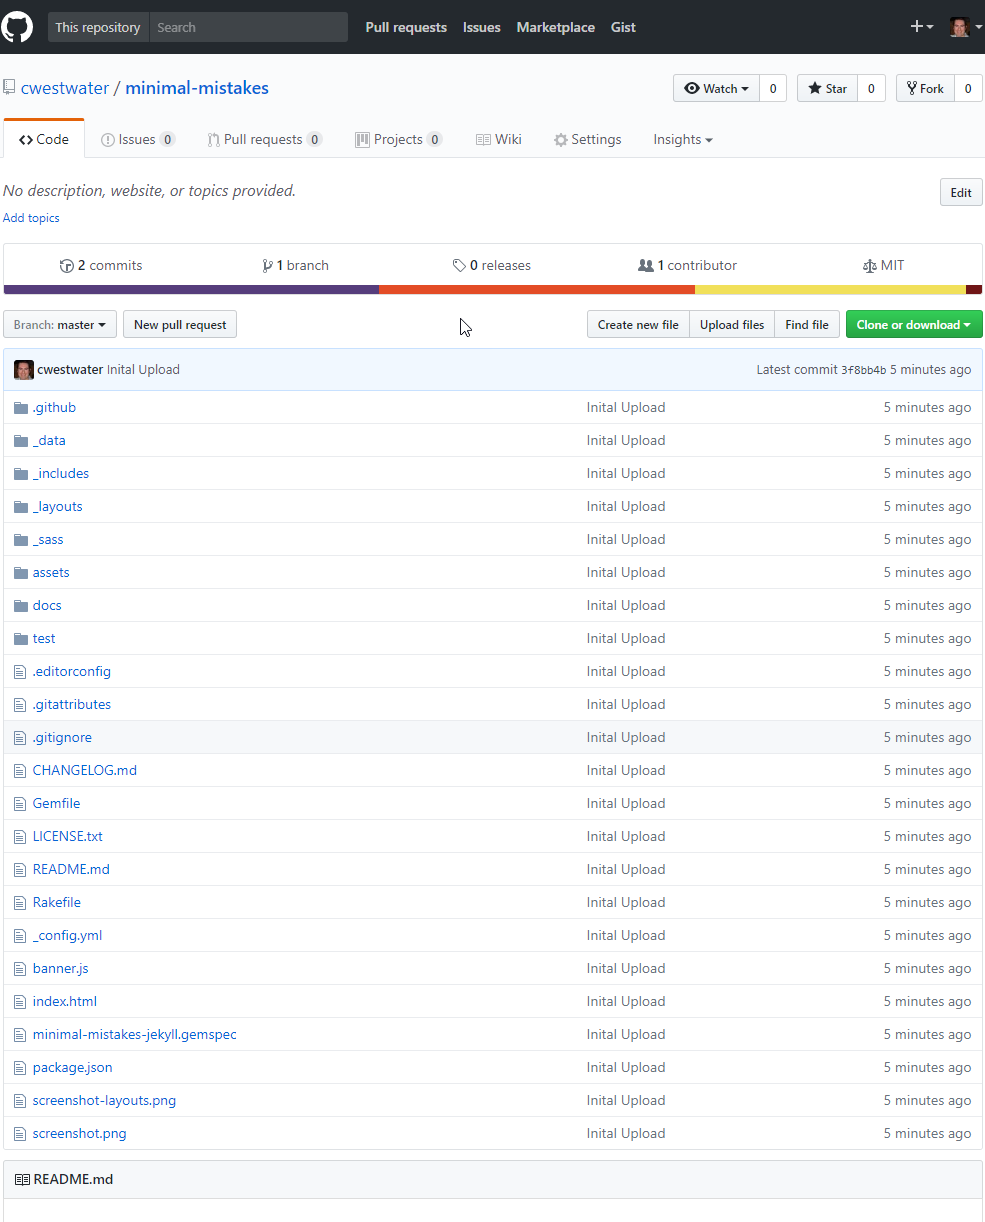Image resolution: width=985 pixels, height=1222 pixels.
Task: Focus the Search input field
Action: tap(249, 27)
